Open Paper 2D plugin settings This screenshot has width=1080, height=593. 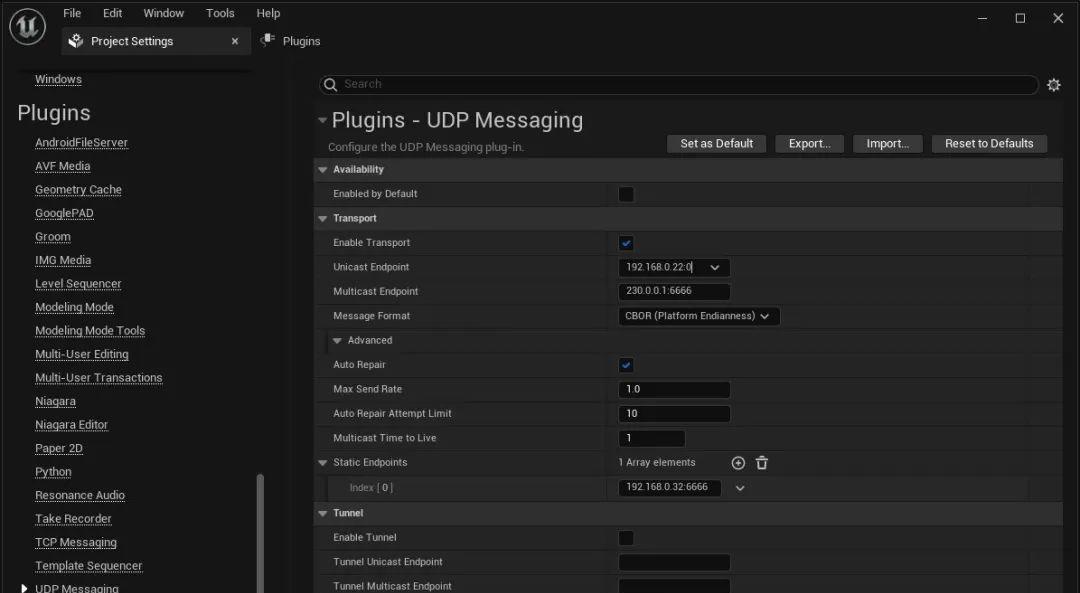tap(59, 448)
